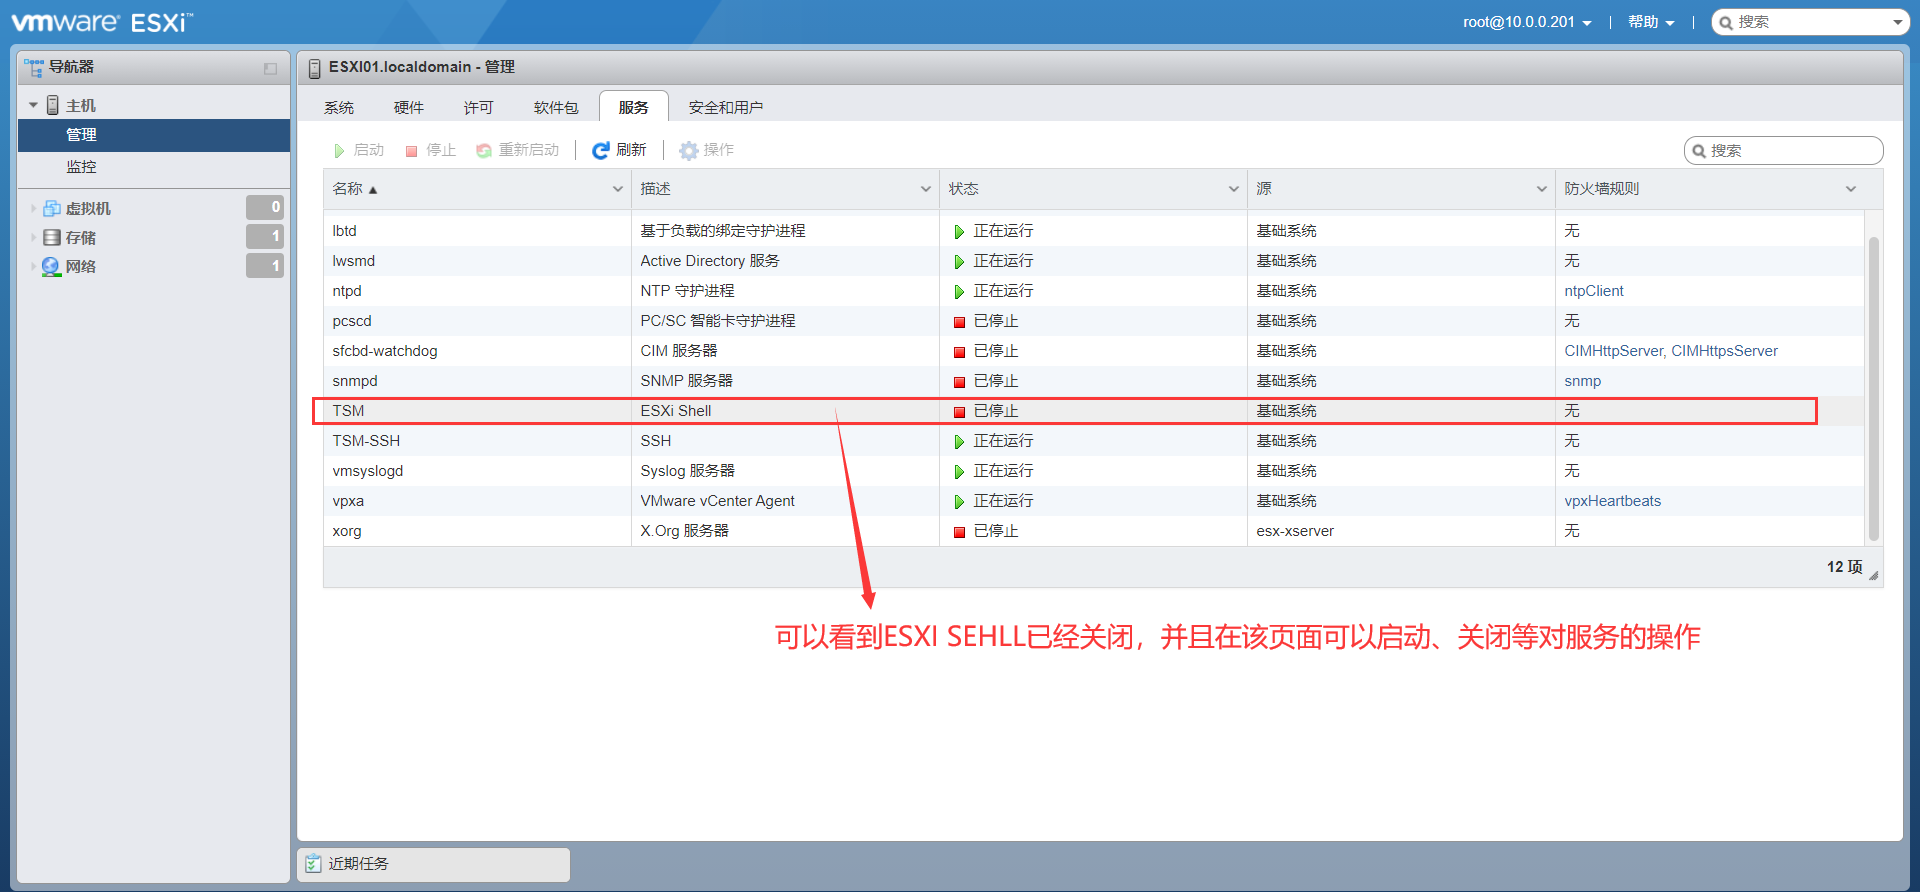Click the running status icon for vpxa
Image resolution: width=1920 pixels, height=892 pixels.
[959, 501]
